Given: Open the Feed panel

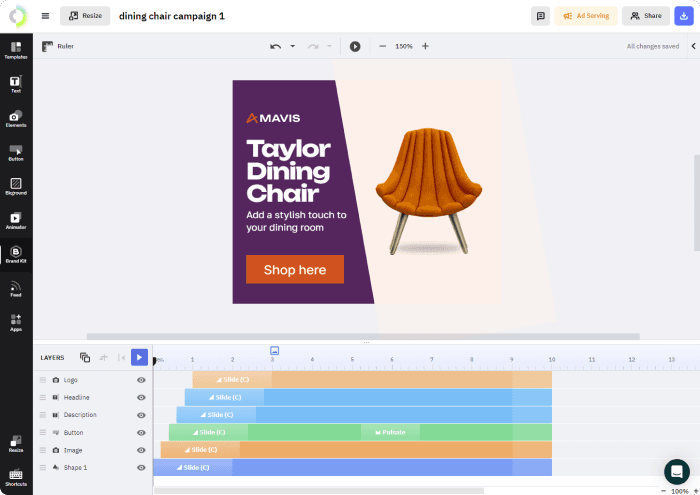Looking at the screenshot, I should 15,288.
